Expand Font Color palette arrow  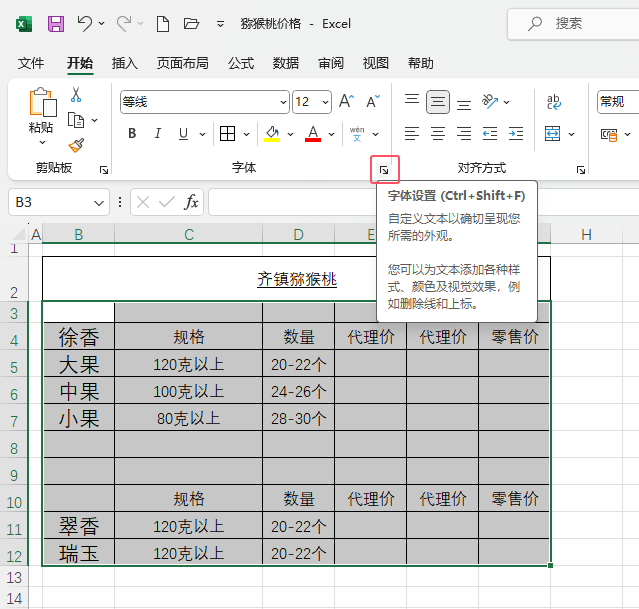pyautogui.click(x=332, y=134)
